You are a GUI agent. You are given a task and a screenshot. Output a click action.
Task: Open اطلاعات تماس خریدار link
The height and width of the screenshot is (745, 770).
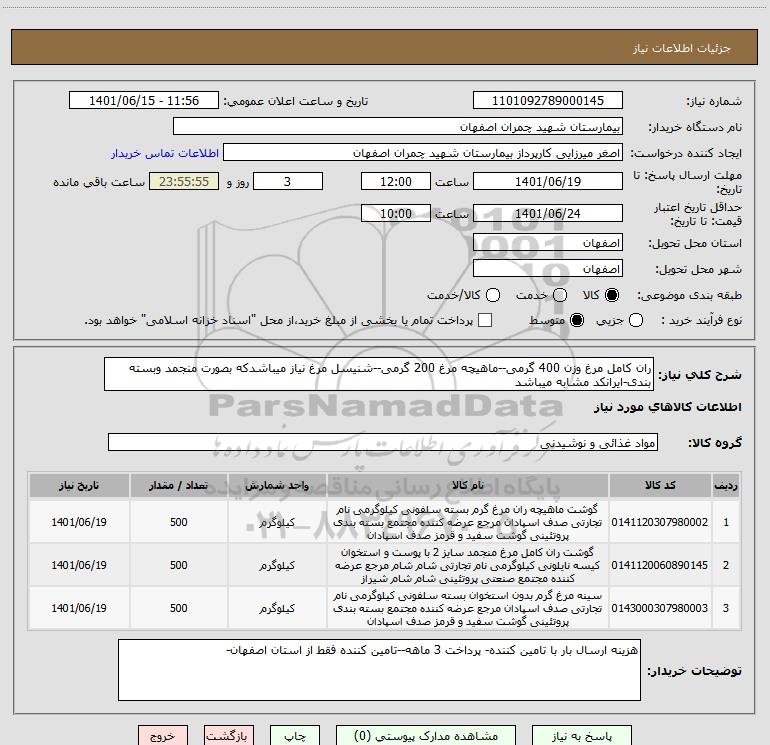pos(165,153)
